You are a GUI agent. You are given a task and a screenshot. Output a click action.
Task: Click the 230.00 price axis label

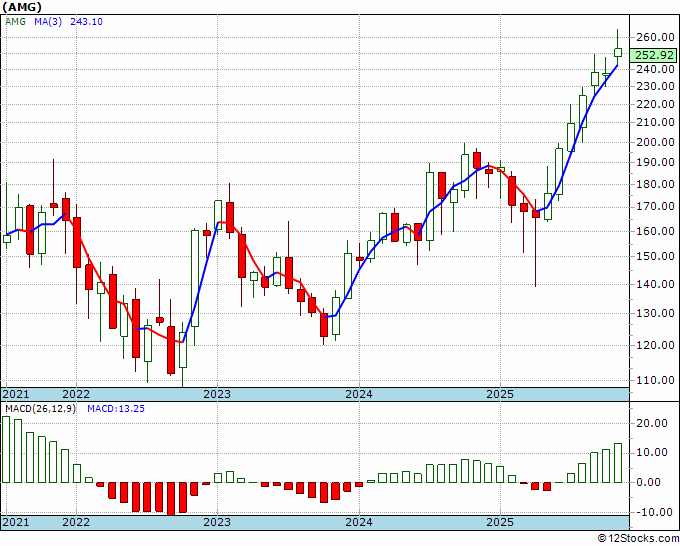(655, 86)
